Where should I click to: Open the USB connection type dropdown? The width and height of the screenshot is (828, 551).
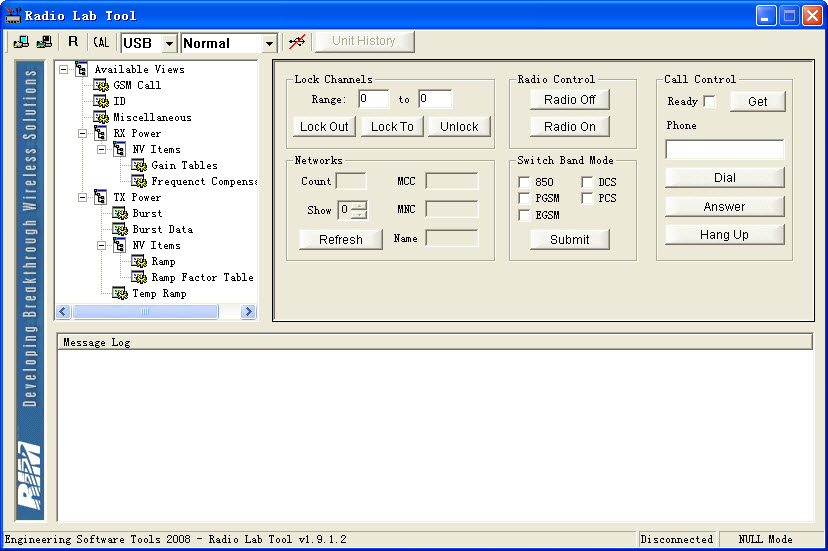tap(169, 43)
